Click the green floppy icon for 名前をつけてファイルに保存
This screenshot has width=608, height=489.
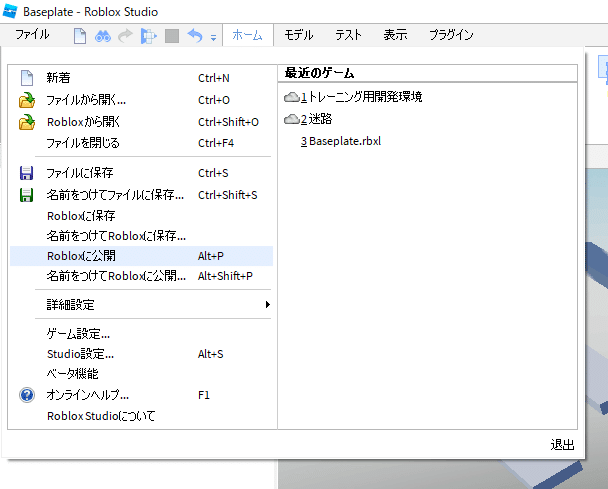point(26,195)
